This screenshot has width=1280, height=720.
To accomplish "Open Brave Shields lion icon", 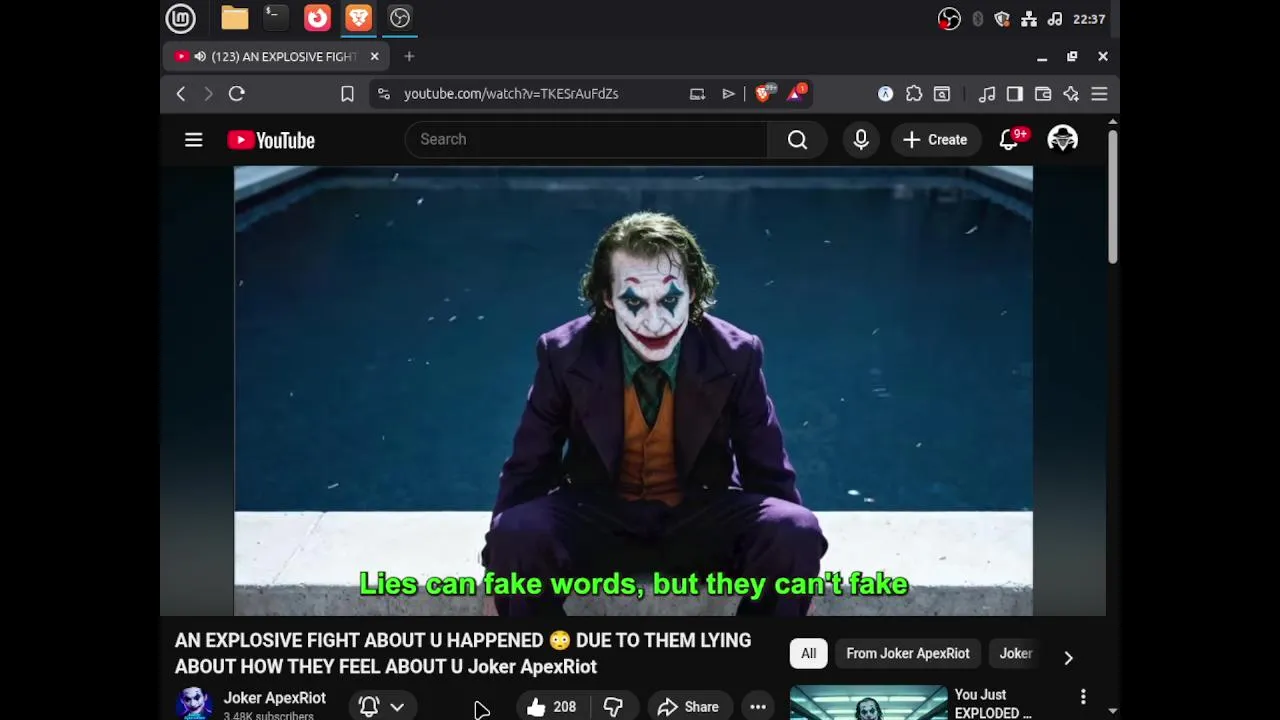I will [764, 93].
